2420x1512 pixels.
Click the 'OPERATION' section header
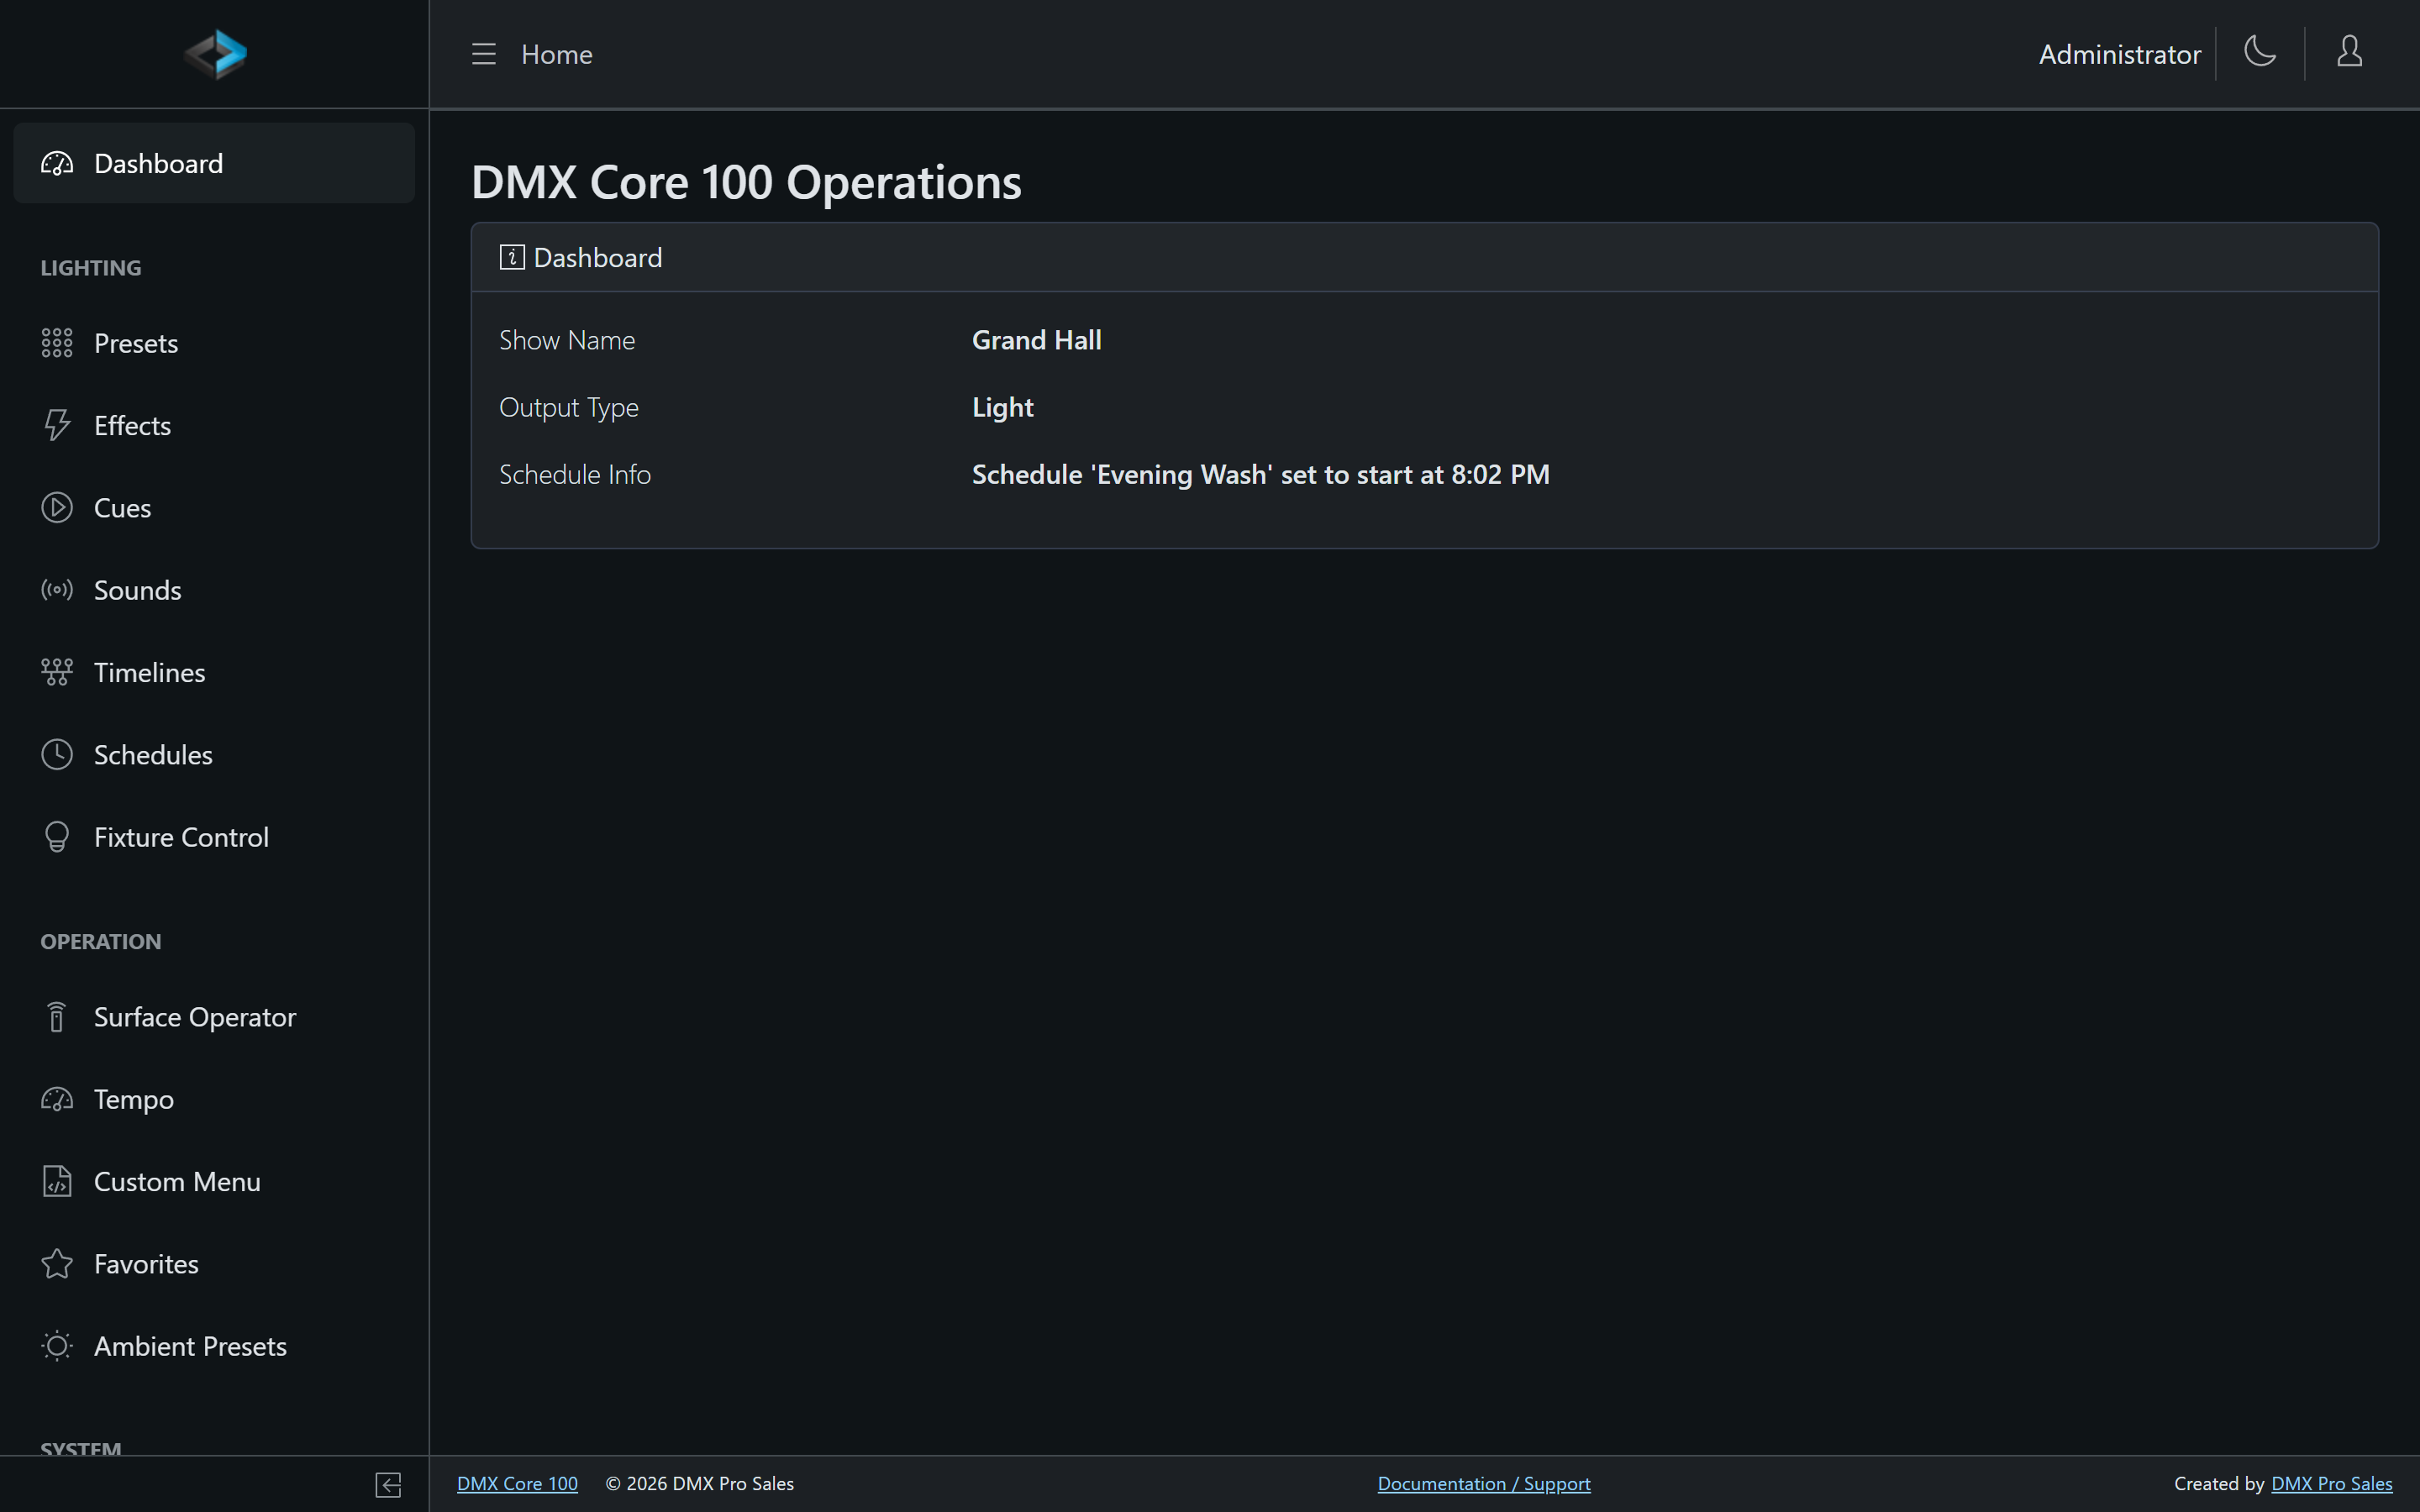click(x=101, y=942)
